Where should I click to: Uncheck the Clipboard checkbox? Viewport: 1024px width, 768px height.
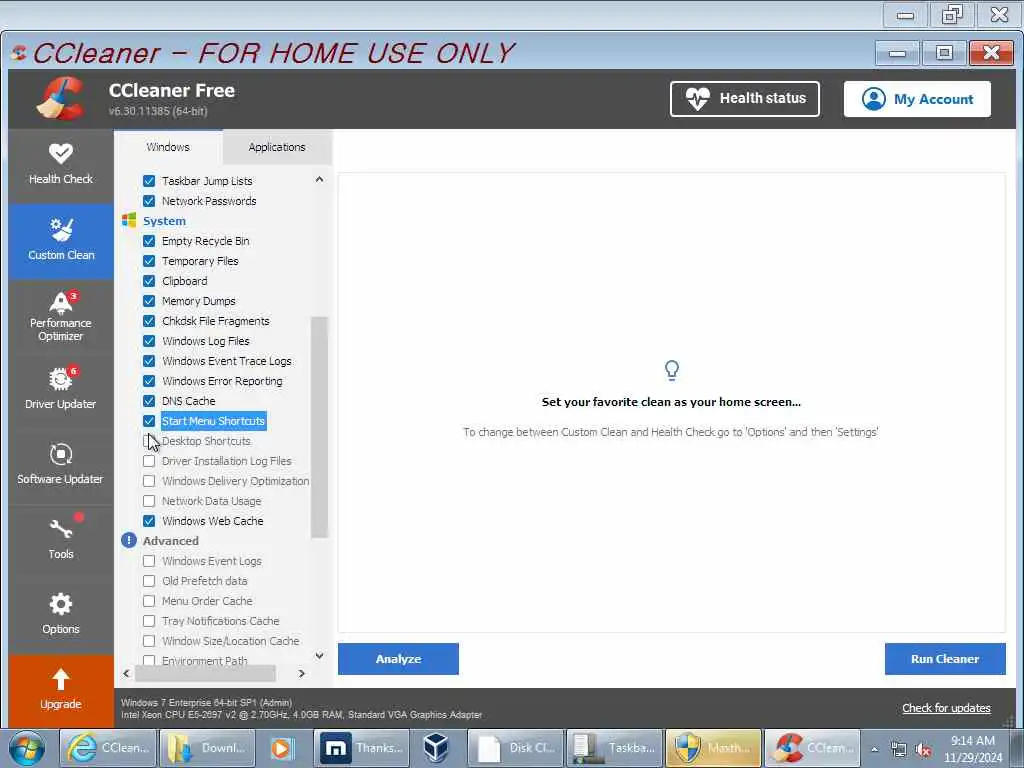(x=149, y=281)
